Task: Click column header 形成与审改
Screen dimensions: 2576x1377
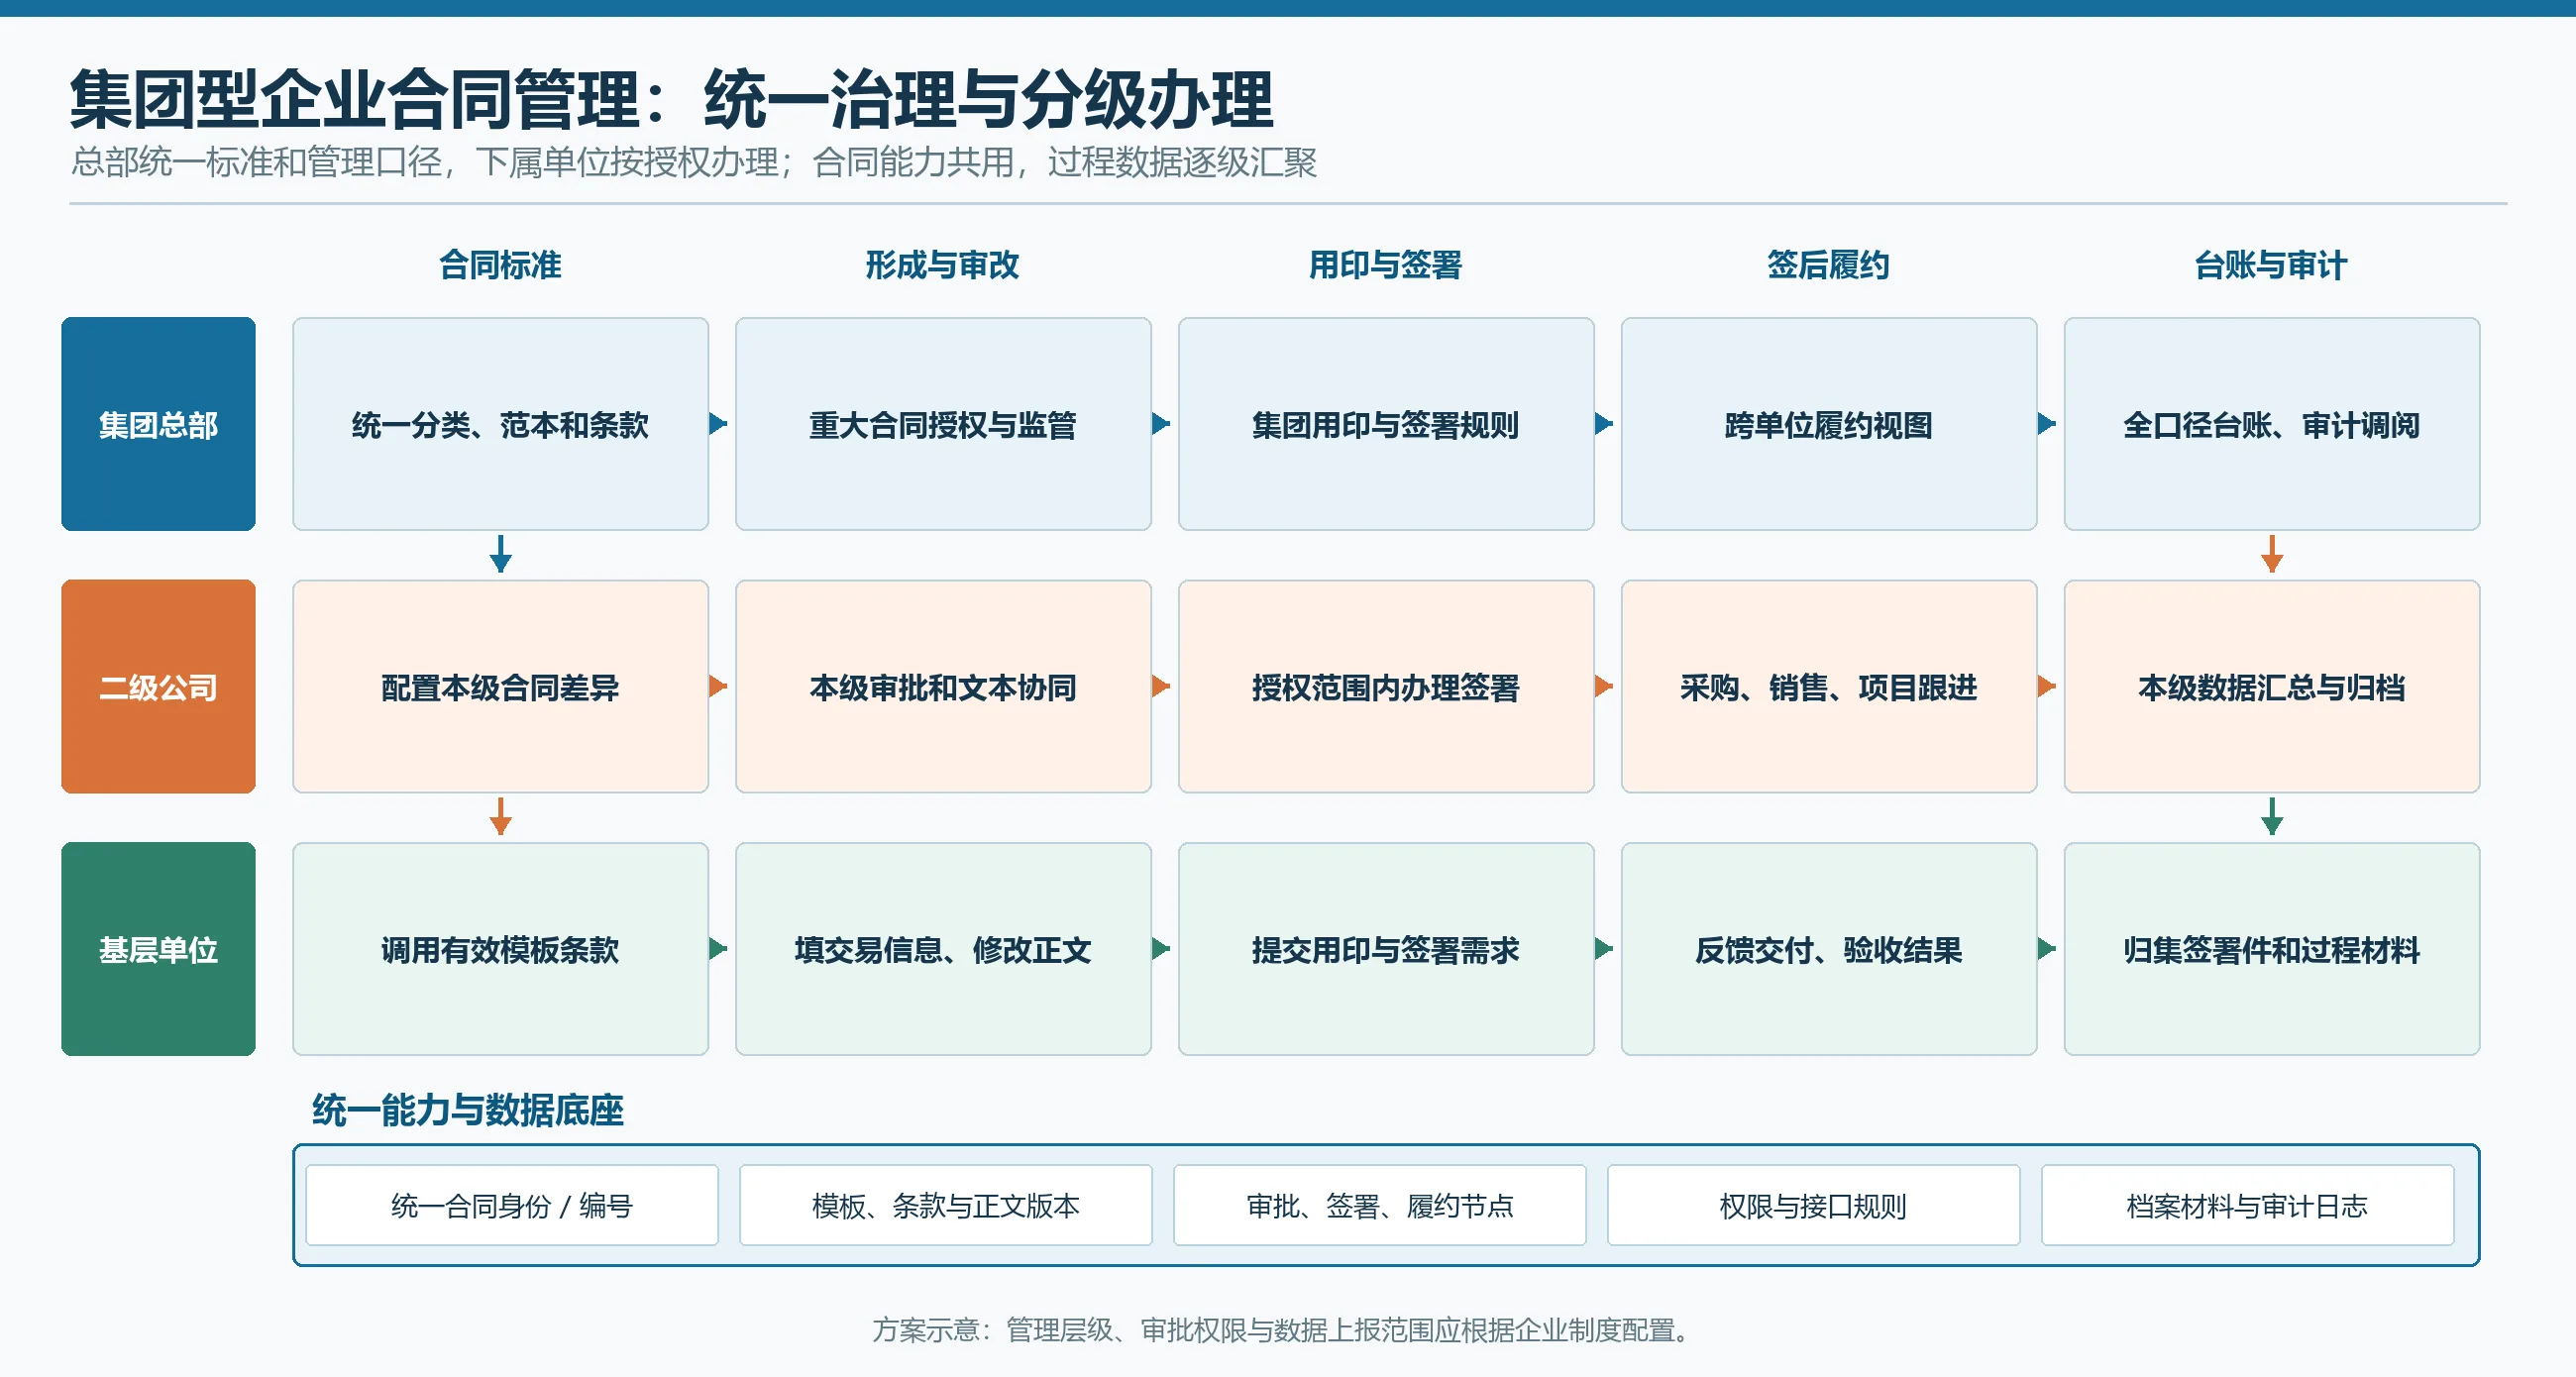Action: pyautogui.click(x=942, y=265)
